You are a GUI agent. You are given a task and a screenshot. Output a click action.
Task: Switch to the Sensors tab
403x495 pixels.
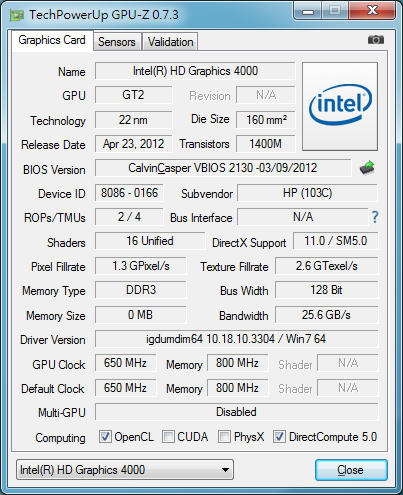click(x=117, y=42)
